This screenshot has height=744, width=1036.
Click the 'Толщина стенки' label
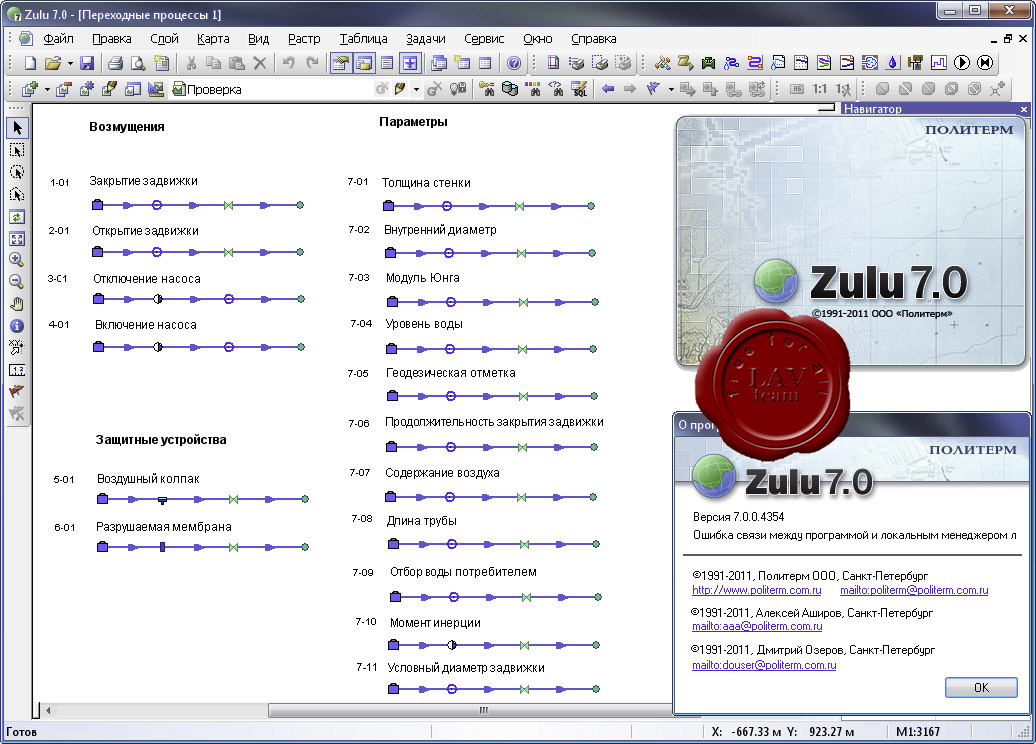pyautogui.click(x=426, y=183)
